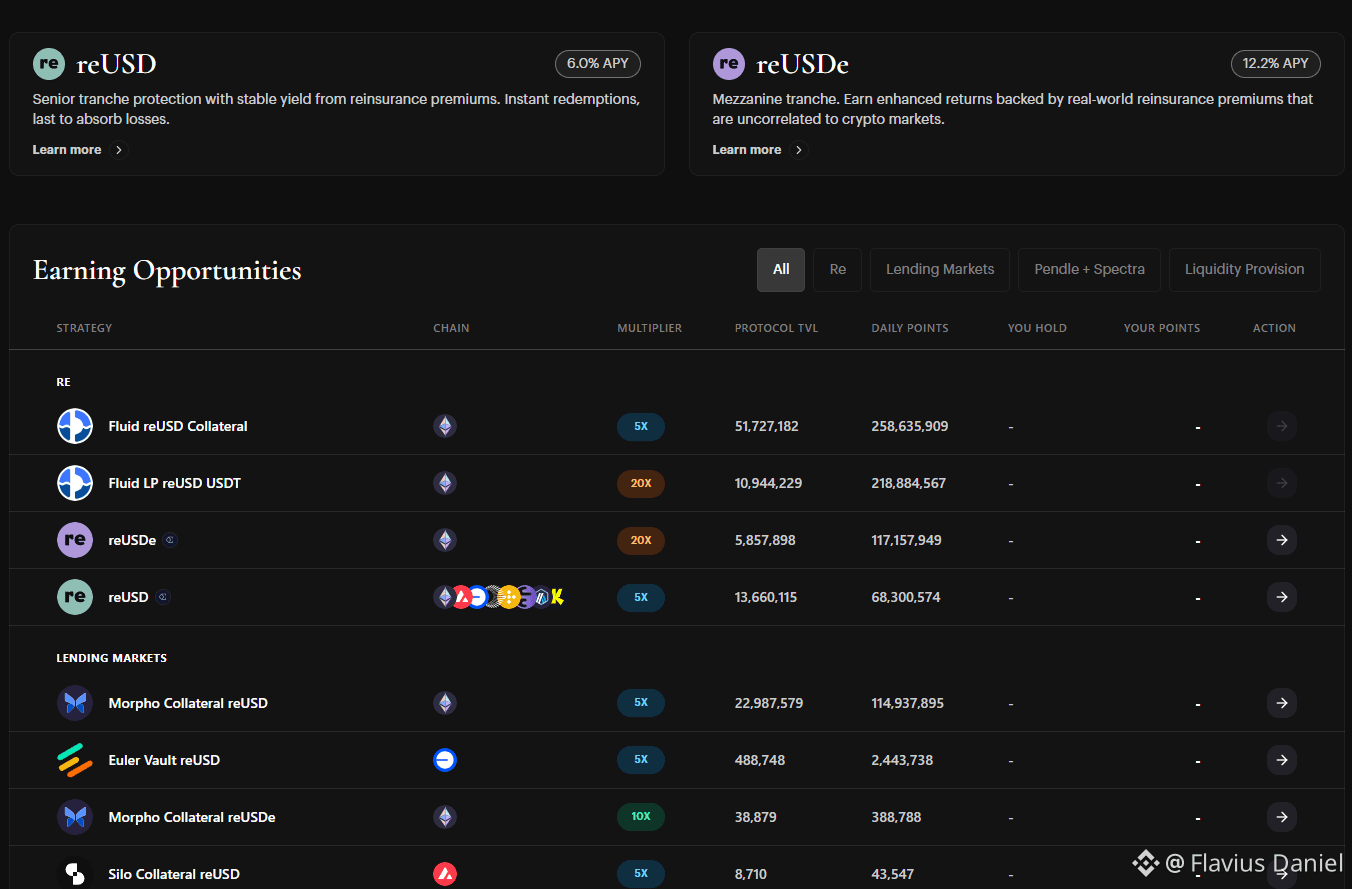
Task: Click the green reUSD strategy row icon
Action: click(x=75, y=597)
